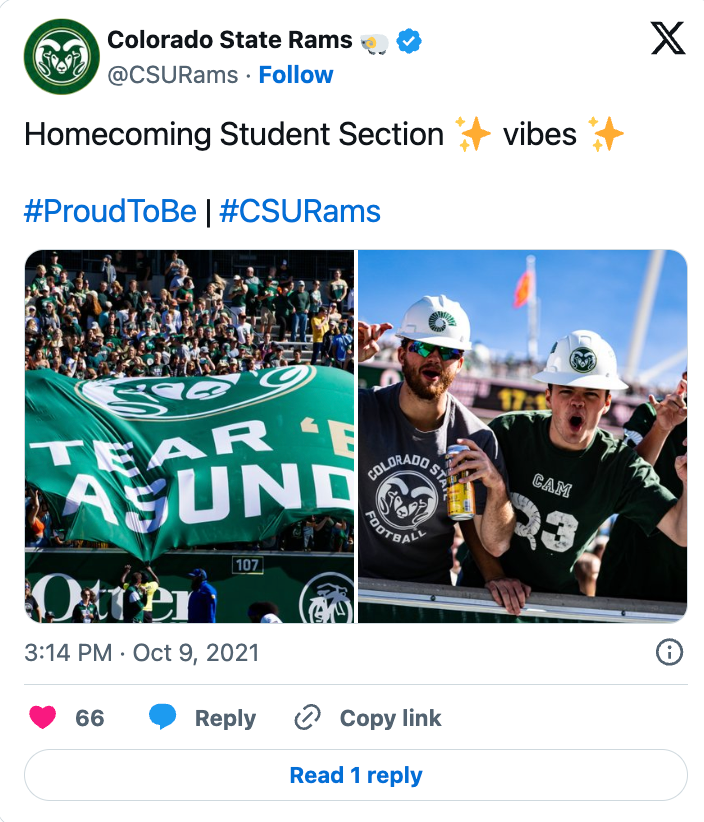Click the X logo icon

click(668, 39)
